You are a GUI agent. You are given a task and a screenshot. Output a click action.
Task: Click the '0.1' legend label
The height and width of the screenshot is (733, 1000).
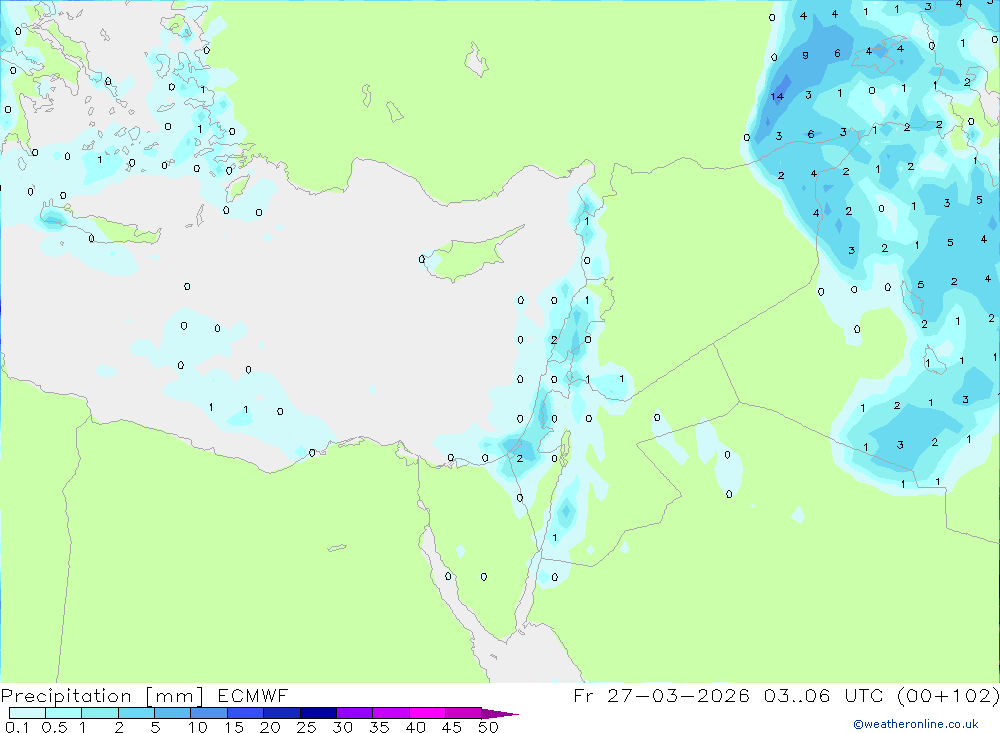point(17,727)
